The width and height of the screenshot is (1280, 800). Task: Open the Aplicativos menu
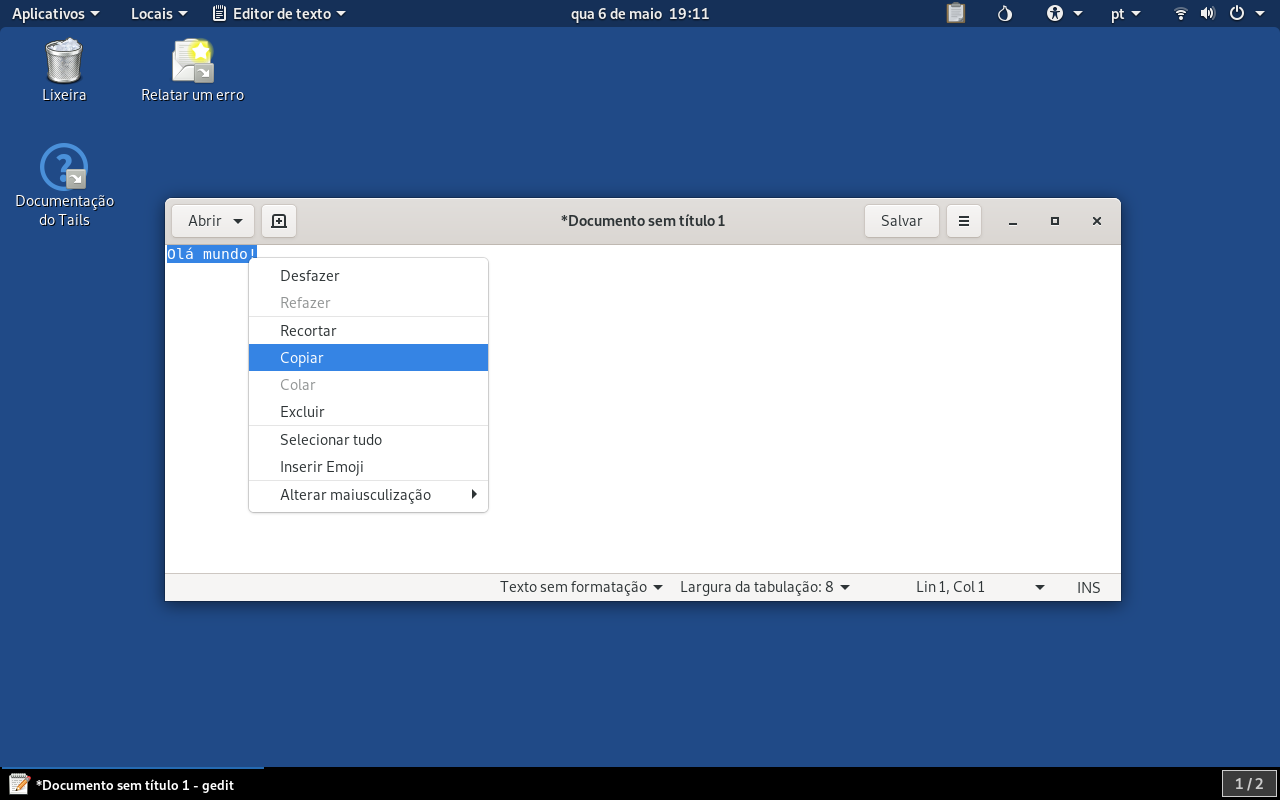pos(56,14)
